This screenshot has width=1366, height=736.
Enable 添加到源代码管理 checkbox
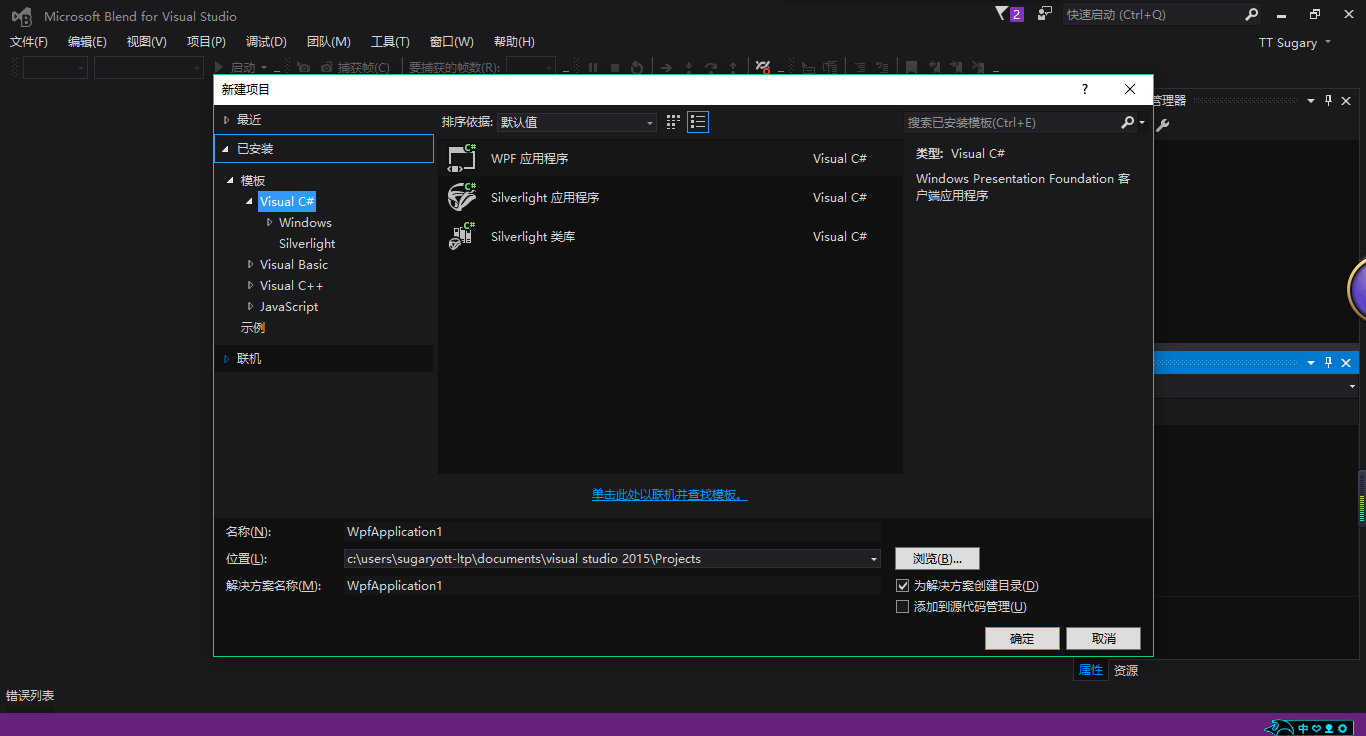coord(902,606)
